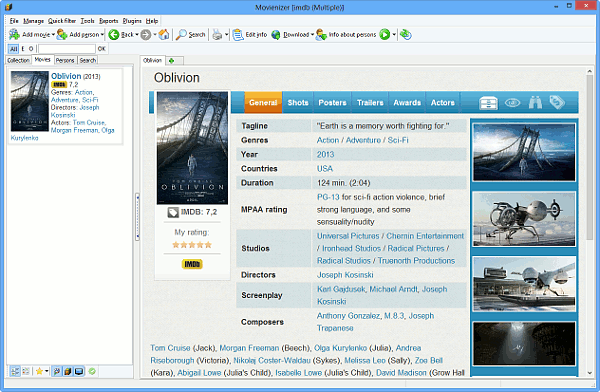This screenshot has height=392, width=600.
Task: Open the Manage menu
Action: click(33, 21)
